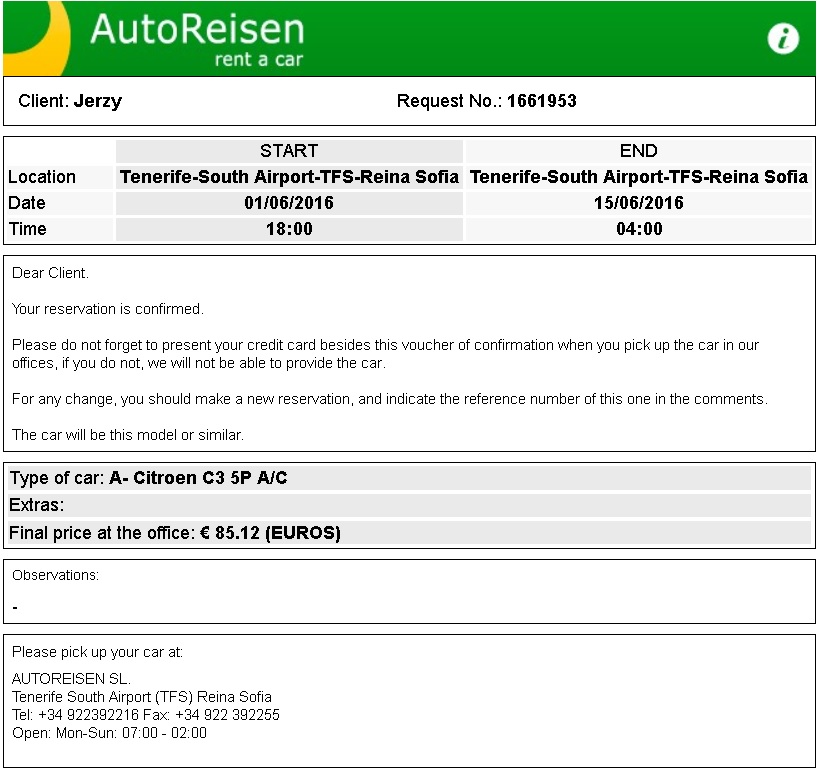Click the telephone and fax number line
822x768 pixels.
click(x=146, y=715)
